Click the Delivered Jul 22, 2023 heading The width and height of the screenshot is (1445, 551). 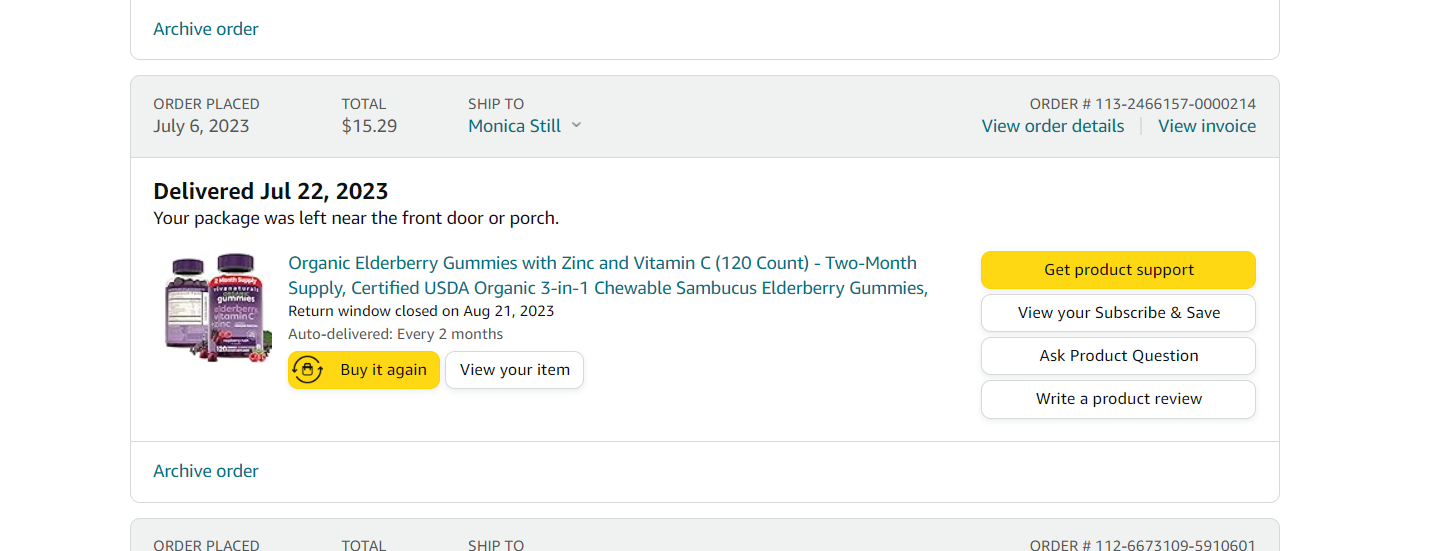(270, 191)
